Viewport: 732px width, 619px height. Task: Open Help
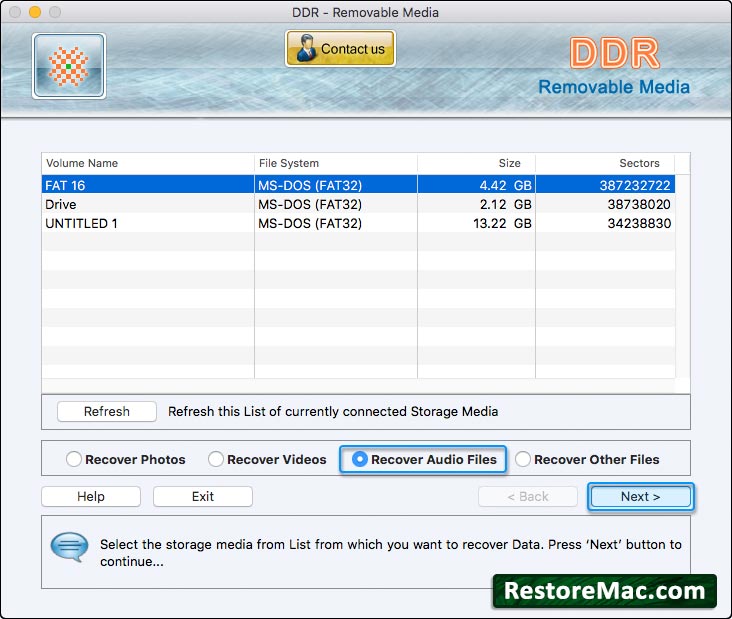tap(91, 496)
